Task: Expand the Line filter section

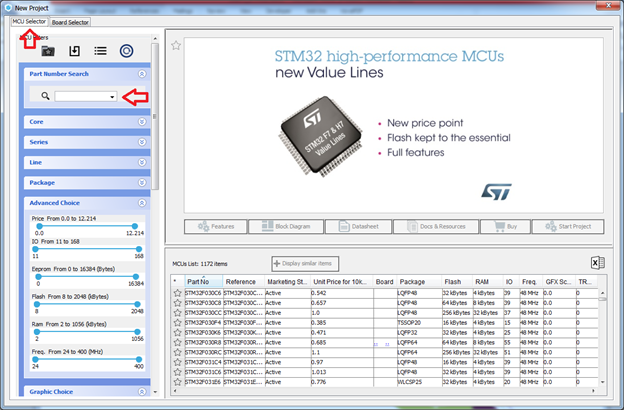Action: pyautogui.click(x=142, y=162)
